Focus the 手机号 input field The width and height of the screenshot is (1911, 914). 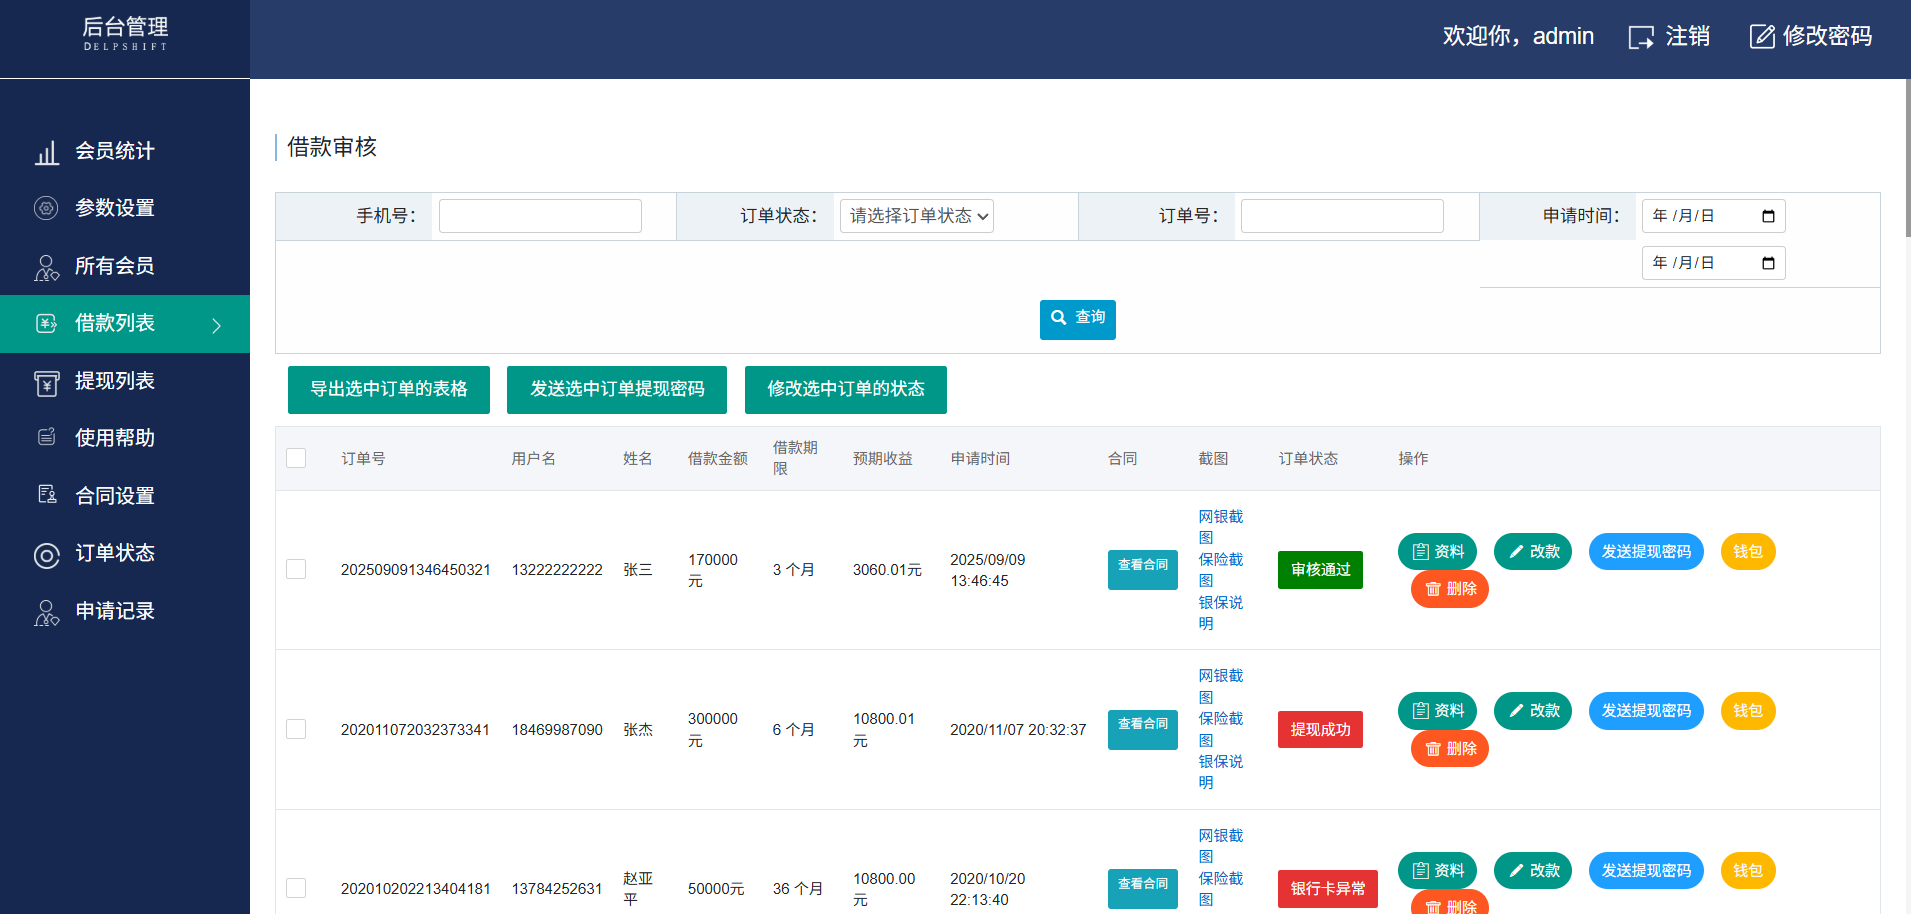pyautogui.click(x=540, y=216)
